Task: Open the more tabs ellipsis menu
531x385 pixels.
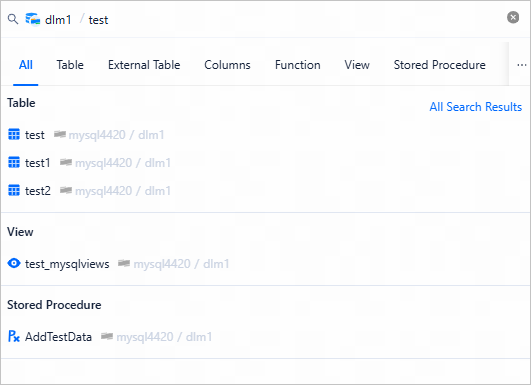Action: pos(522,65)
